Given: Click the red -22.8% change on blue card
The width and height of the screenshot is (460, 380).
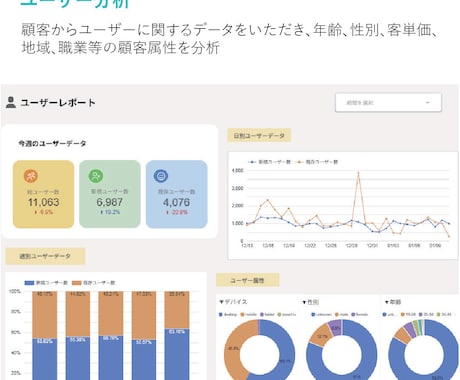Looking at the screenshot, I should [177, 212].
